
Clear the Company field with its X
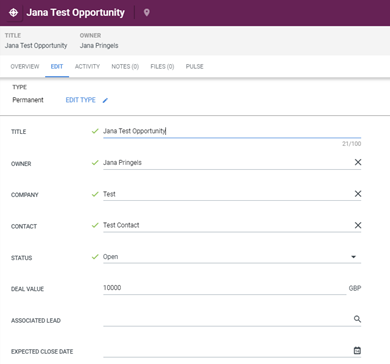click(x=358, y=194)
